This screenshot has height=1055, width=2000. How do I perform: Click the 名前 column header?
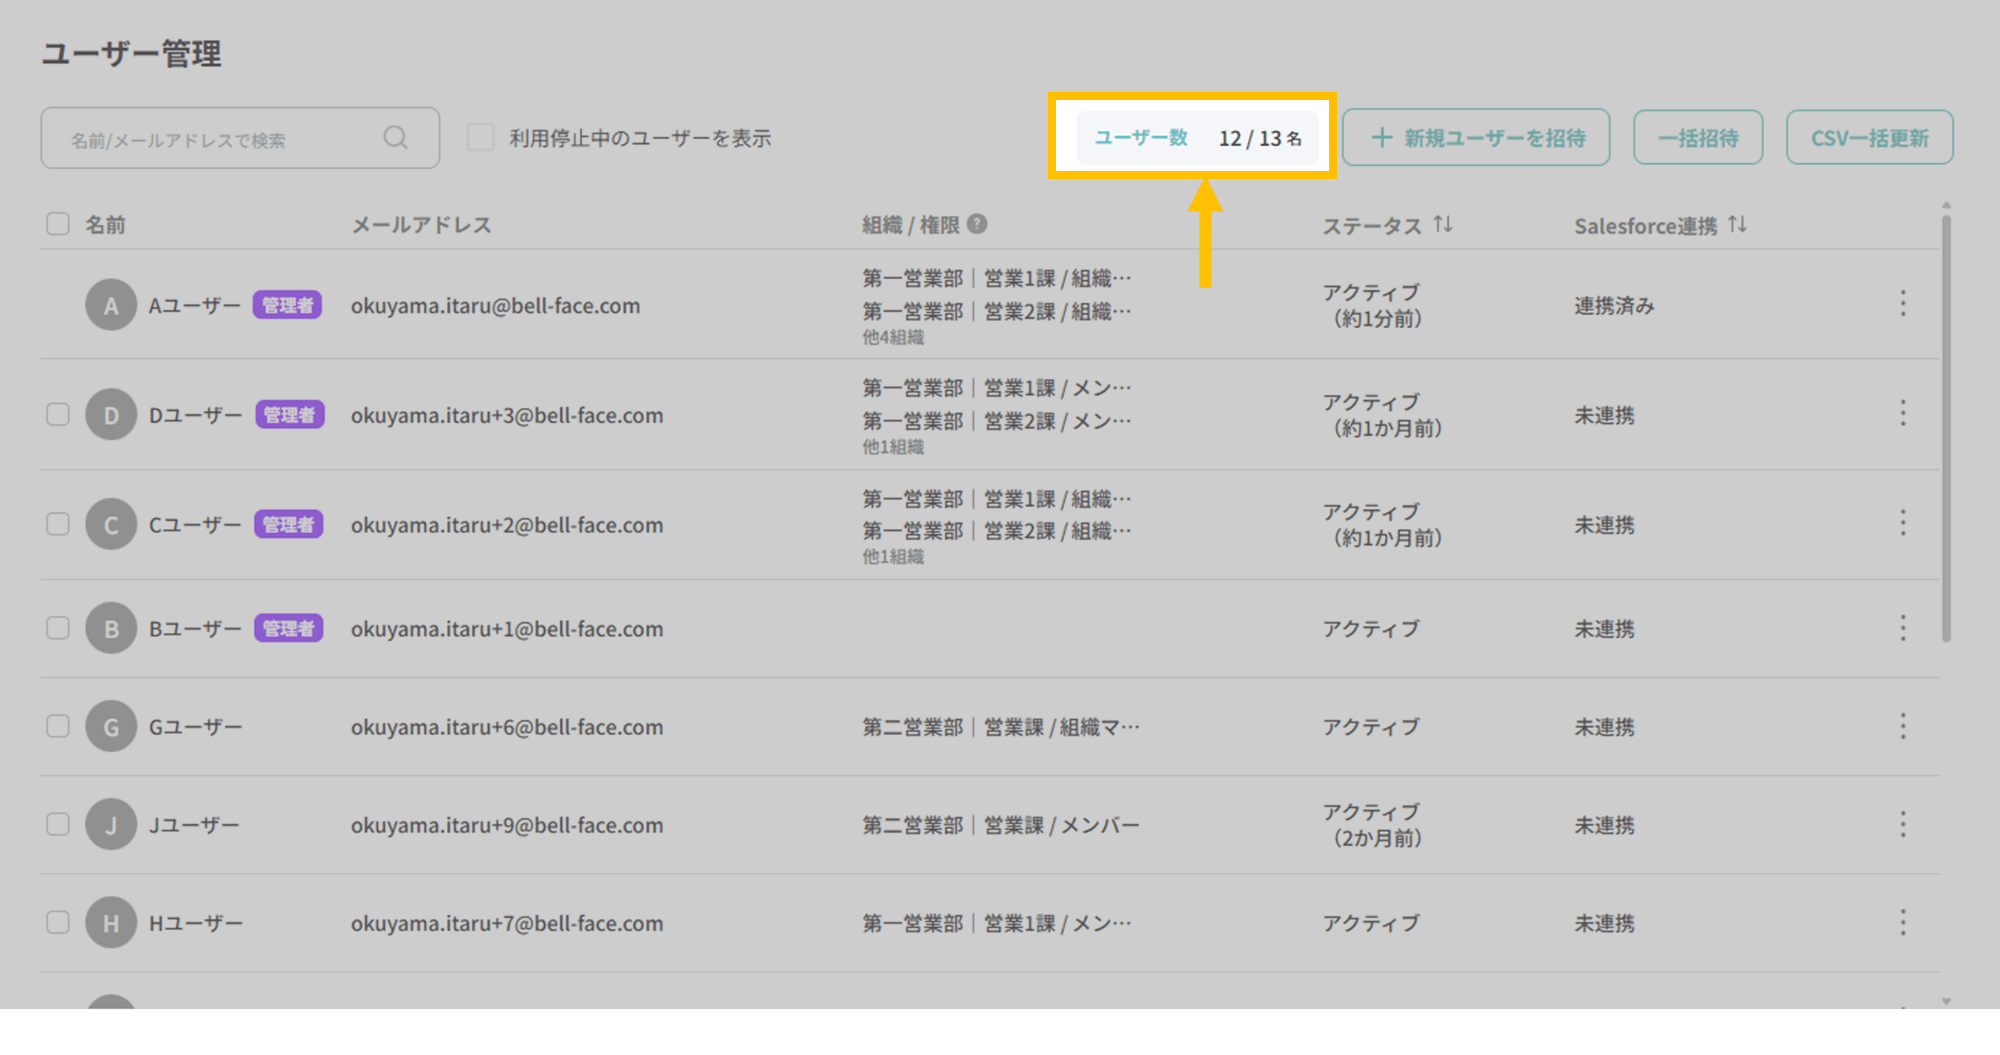pos(105,225)
